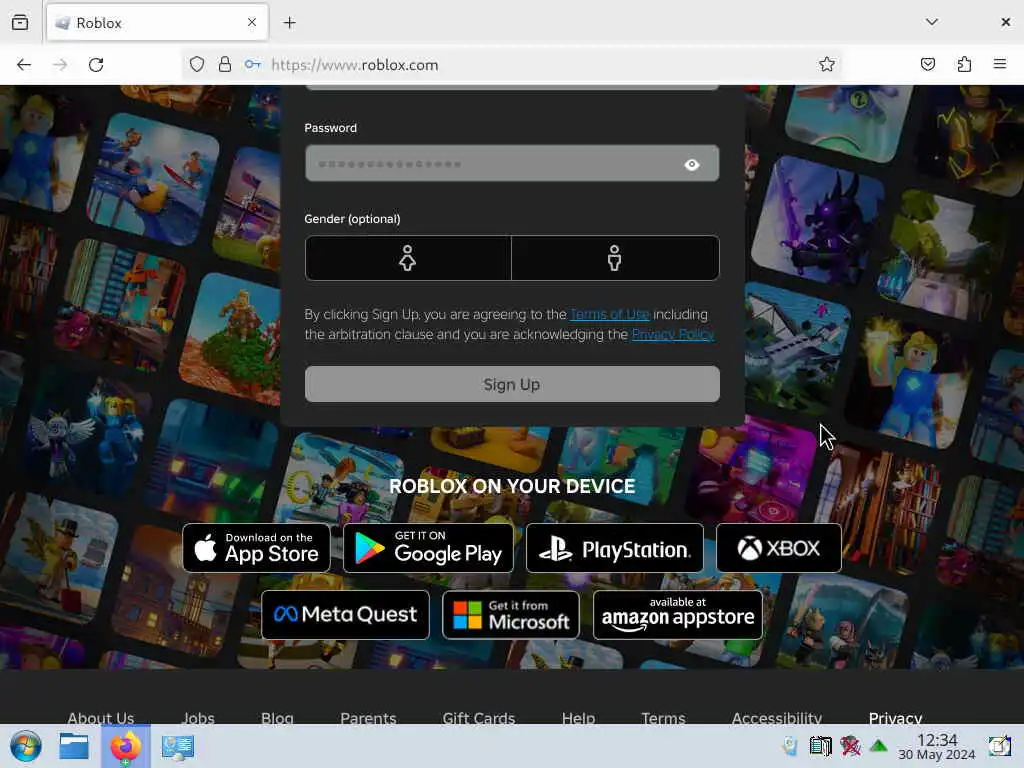The image size is (1024, 768).
Task: Go forward with the browser forward arrow
Action: pyautogui.click(x=60, y=65)
